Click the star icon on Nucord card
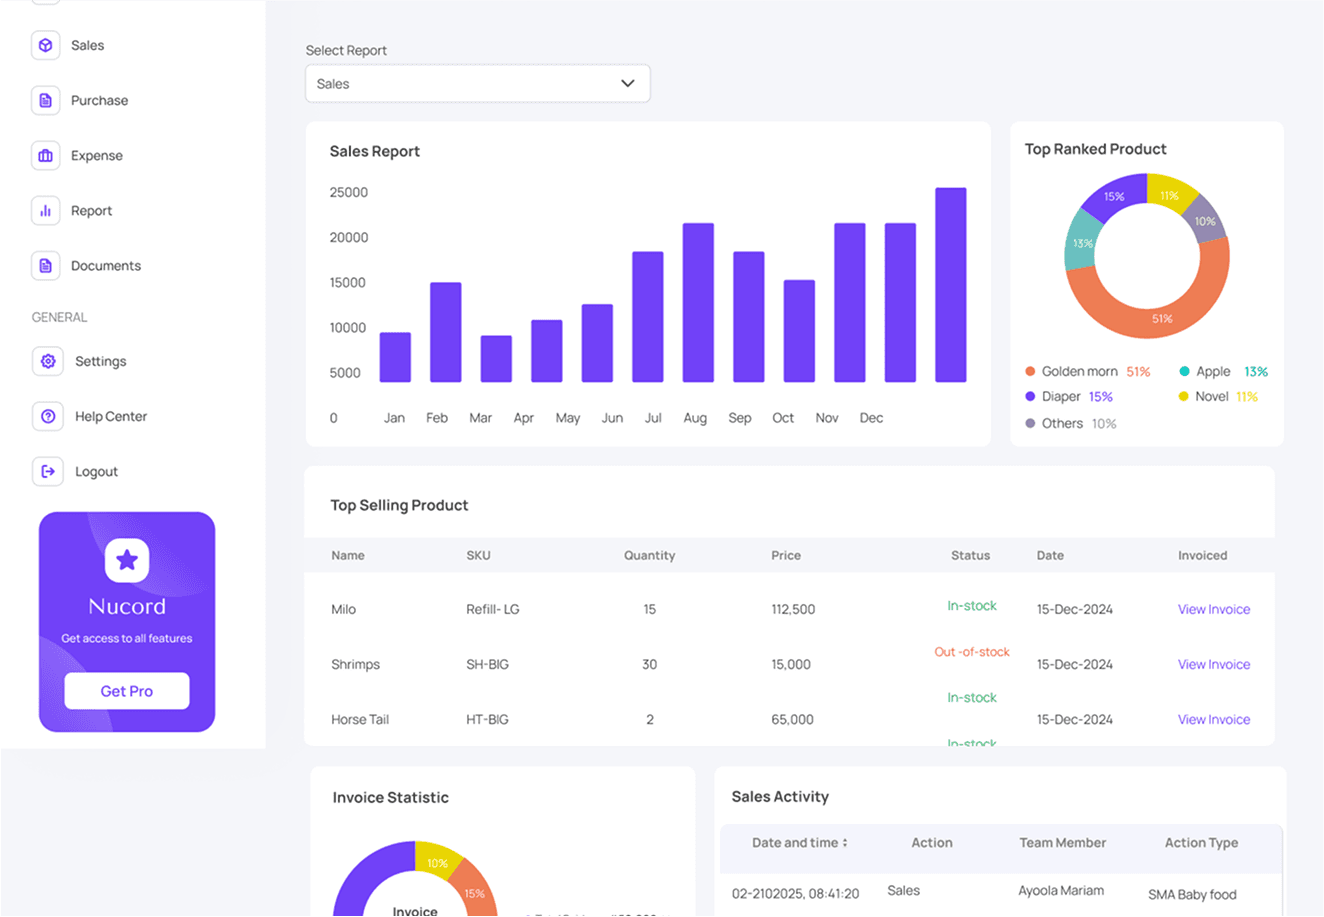1324x917 pixels. [x=127, y=560]
